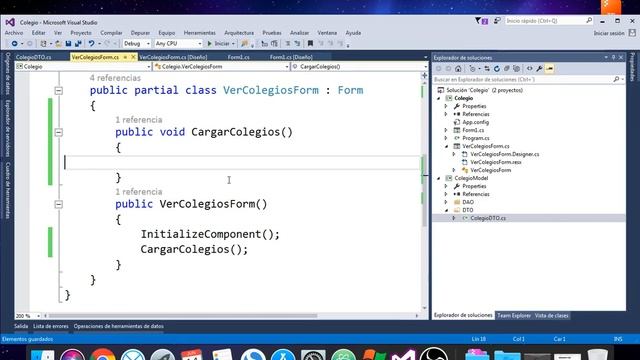Click the Properties wrench icon in Solution Explorer
The width and height of the screenshot is (640, 360).
(539, 69)
